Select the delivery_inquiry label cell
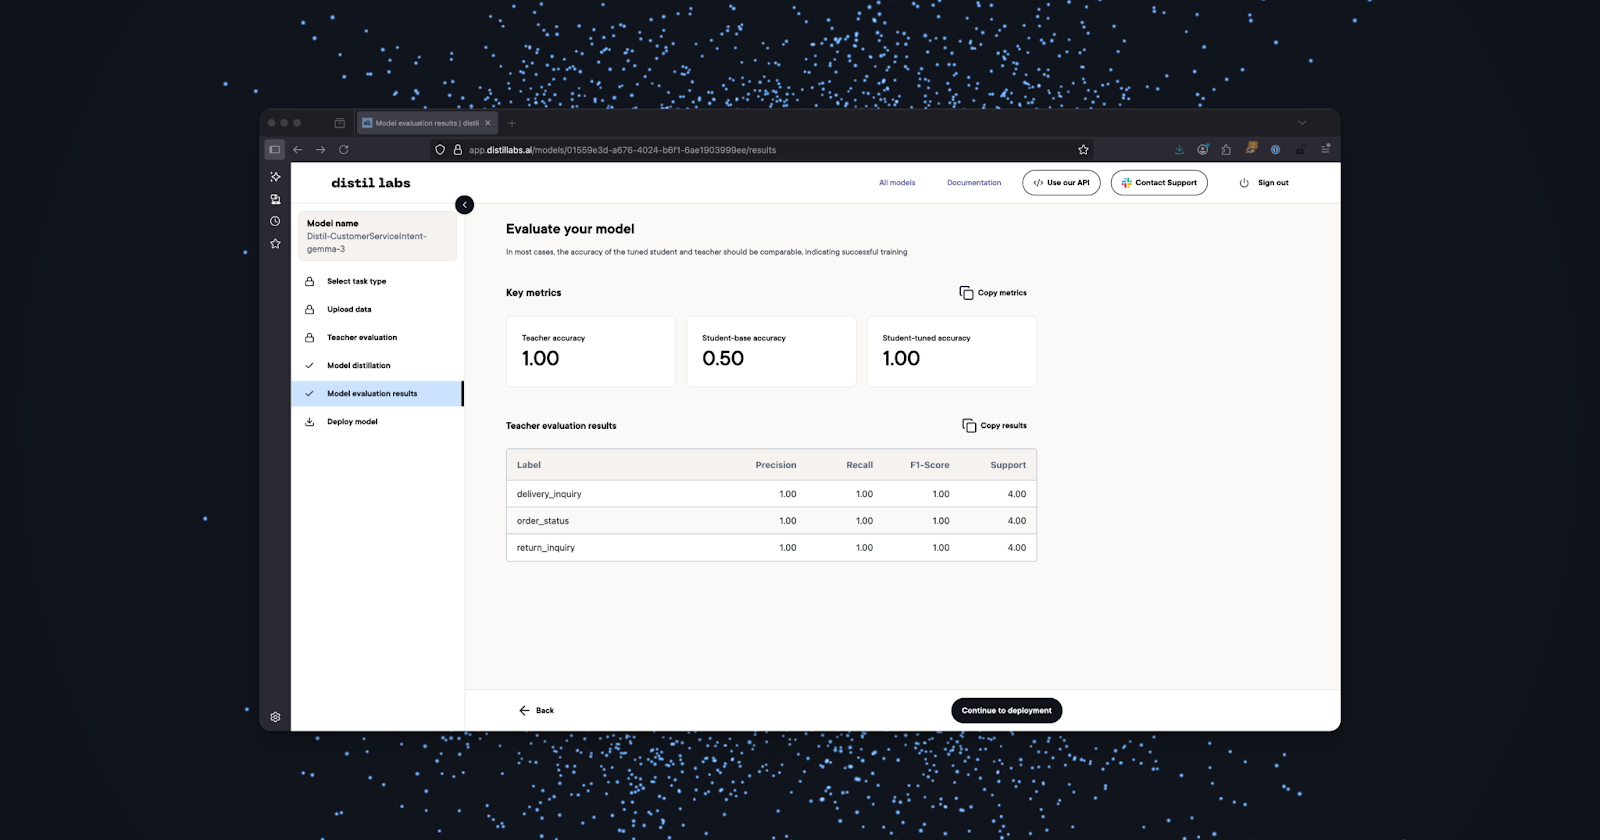 pyautogui.click(x=549, y=494)
